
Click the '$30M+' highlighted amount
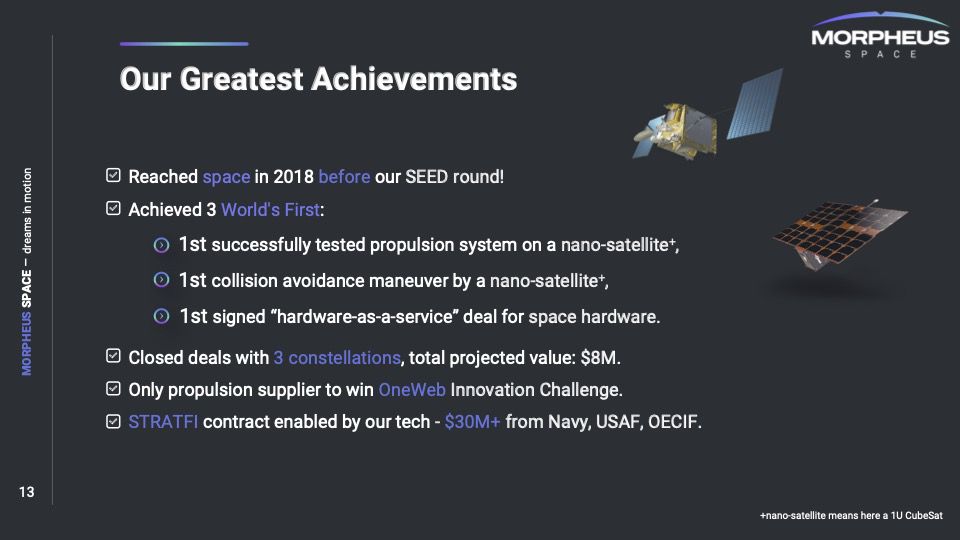tap(472, 422)
